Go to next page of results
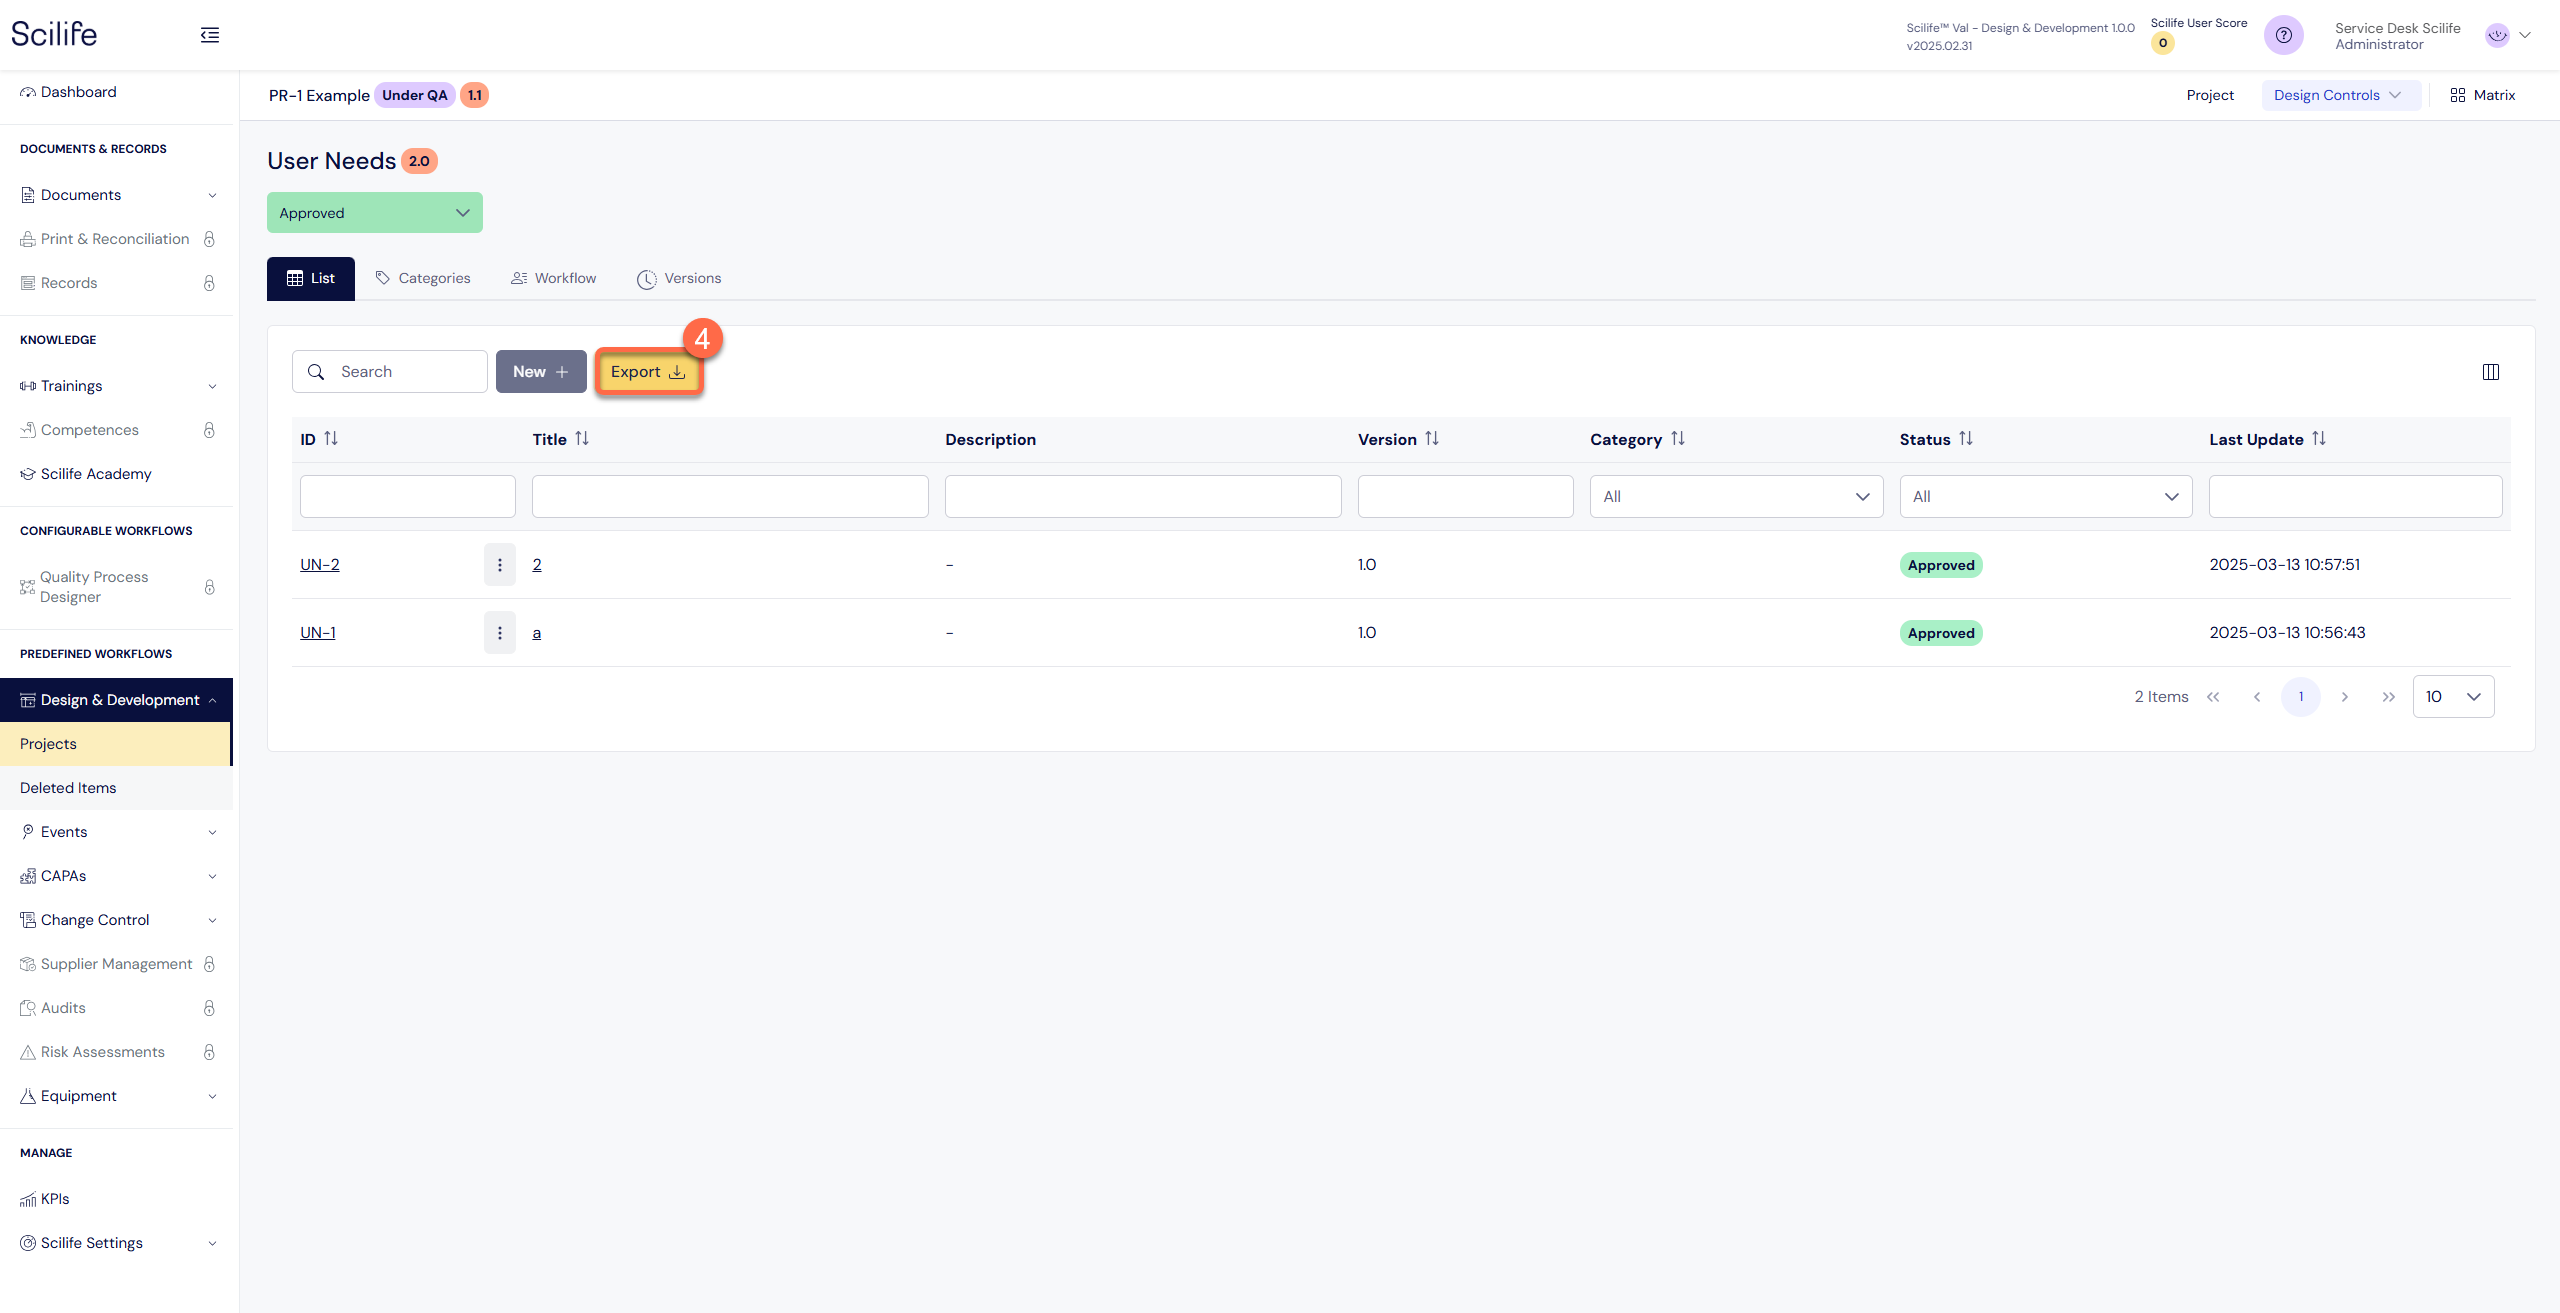The image size is (2560, 1313). [2345, 697]
